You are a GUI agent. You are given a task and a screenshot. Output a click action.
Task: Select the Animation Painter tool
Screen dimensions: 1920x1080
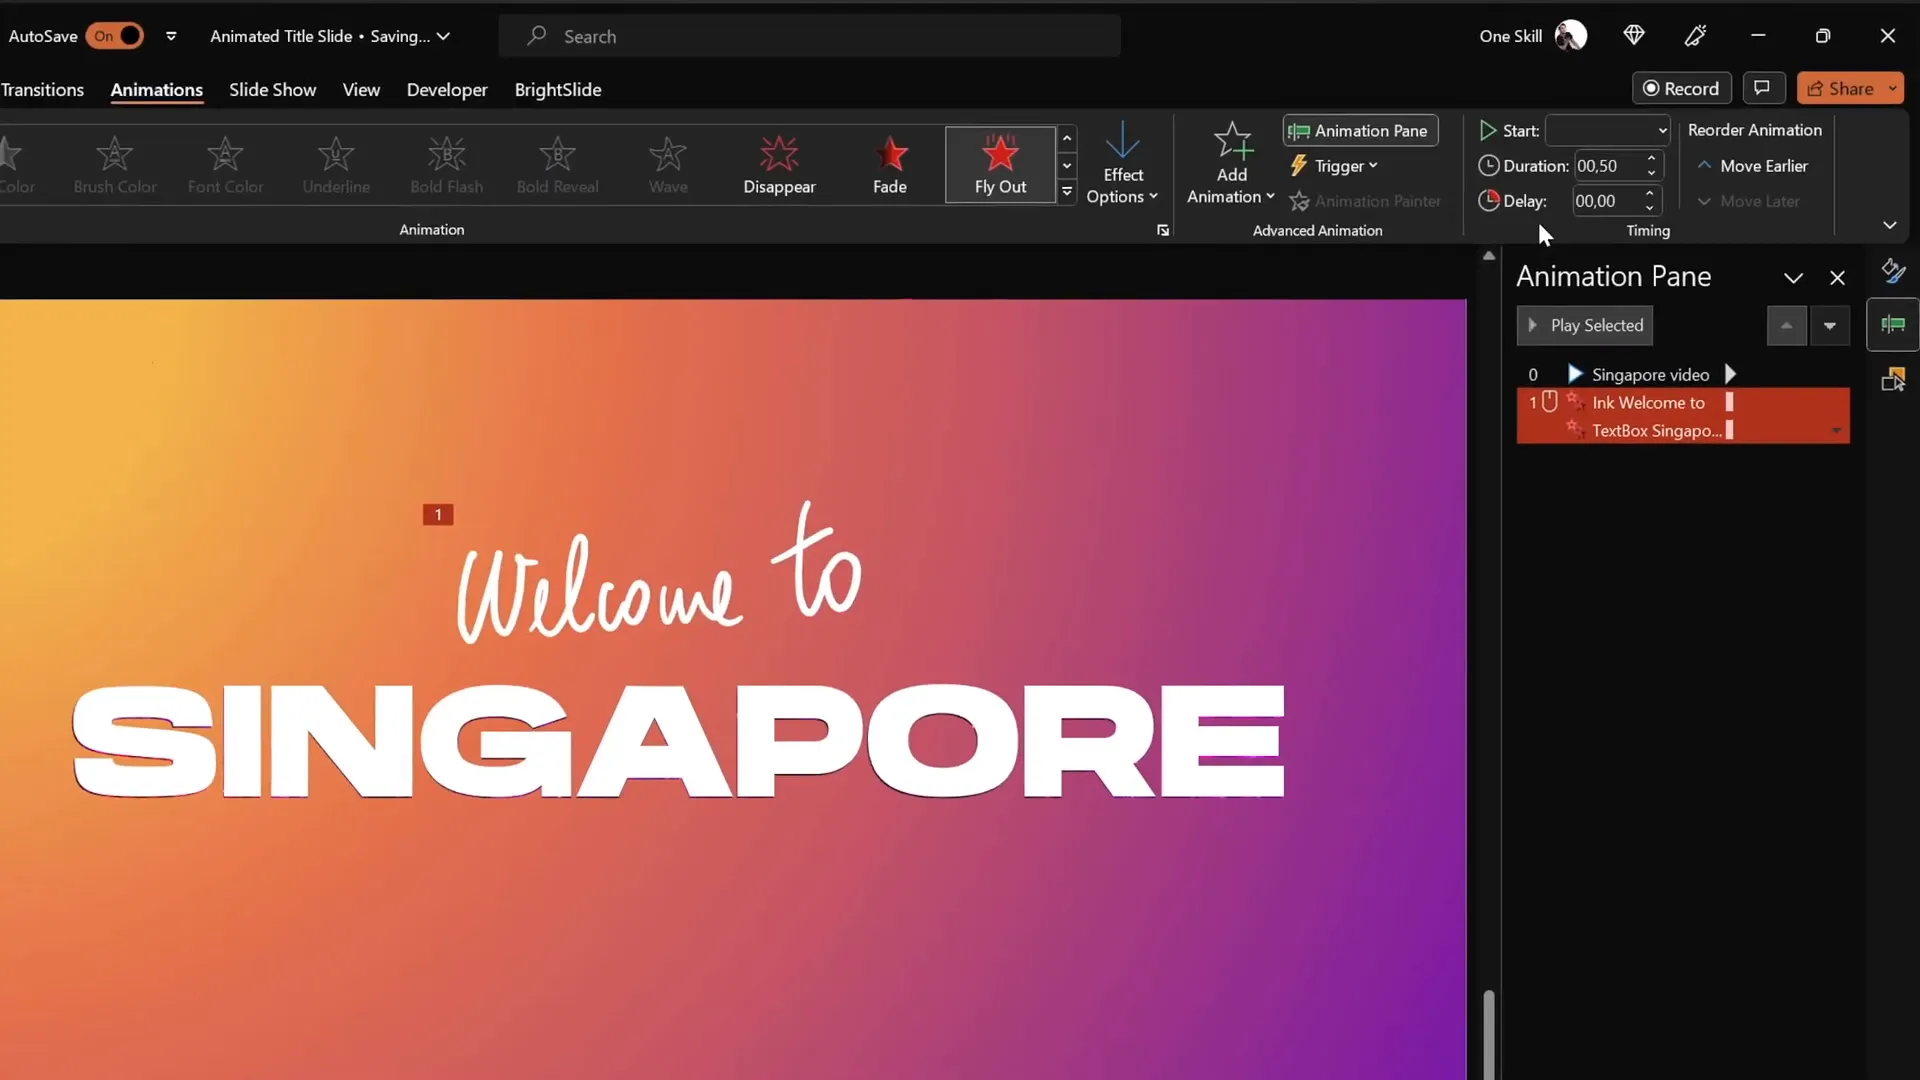tap(1366, 201)
